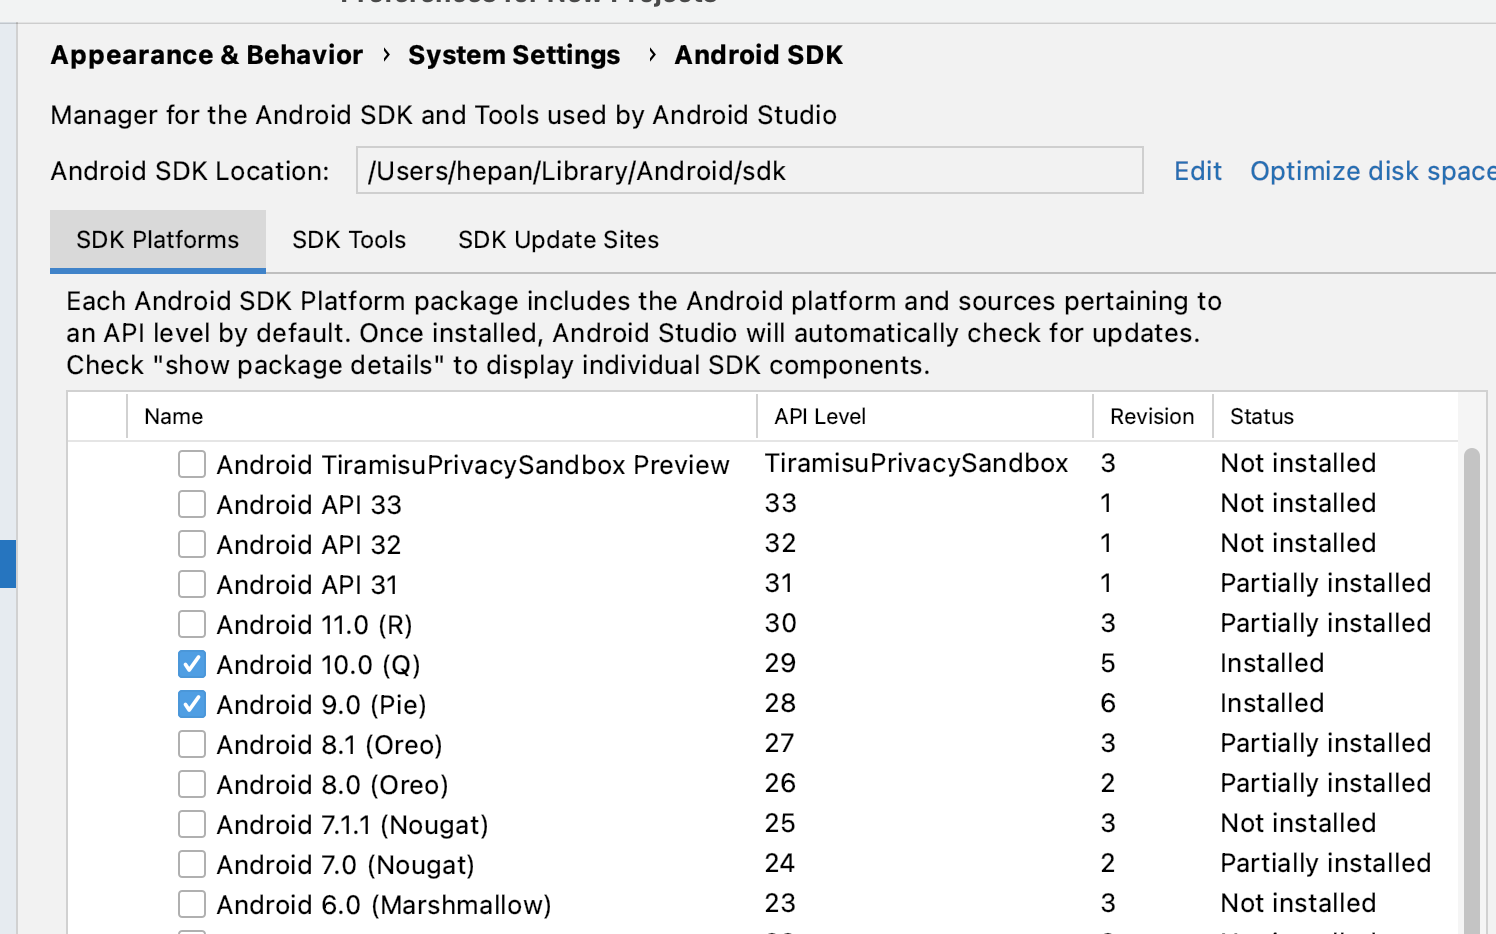Click the Revision column header
The width and height of the screenshot is (1496, 934).
tap(1152, 416)
